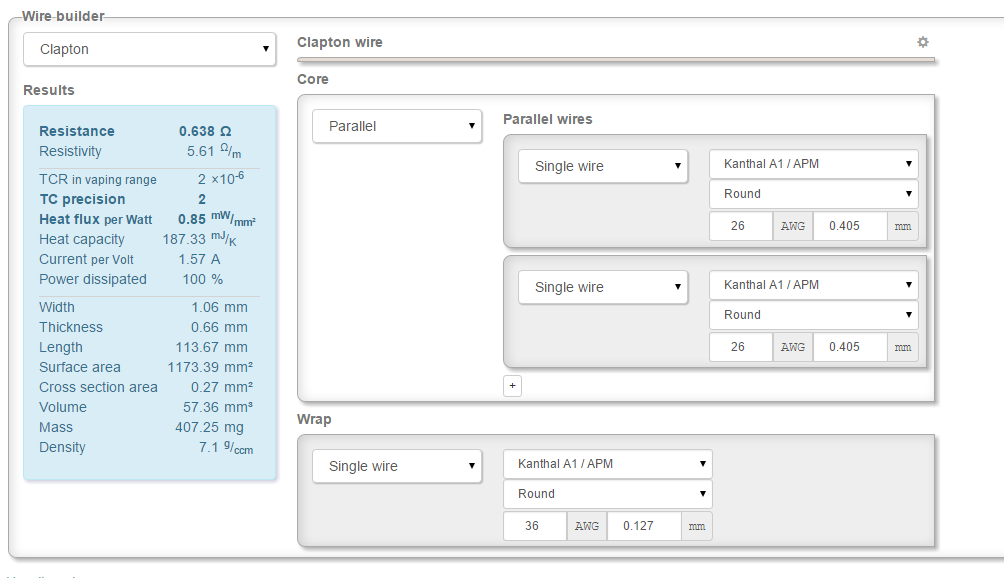Open second parallel Single wire dropdown
Screen dimensions: 1004x578
pos(603,287)
